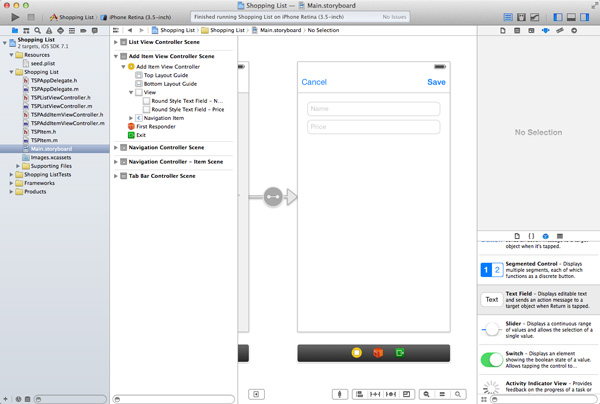Collapse the Add Item View Controller node
Screen dimensions: 600x404
124,67
